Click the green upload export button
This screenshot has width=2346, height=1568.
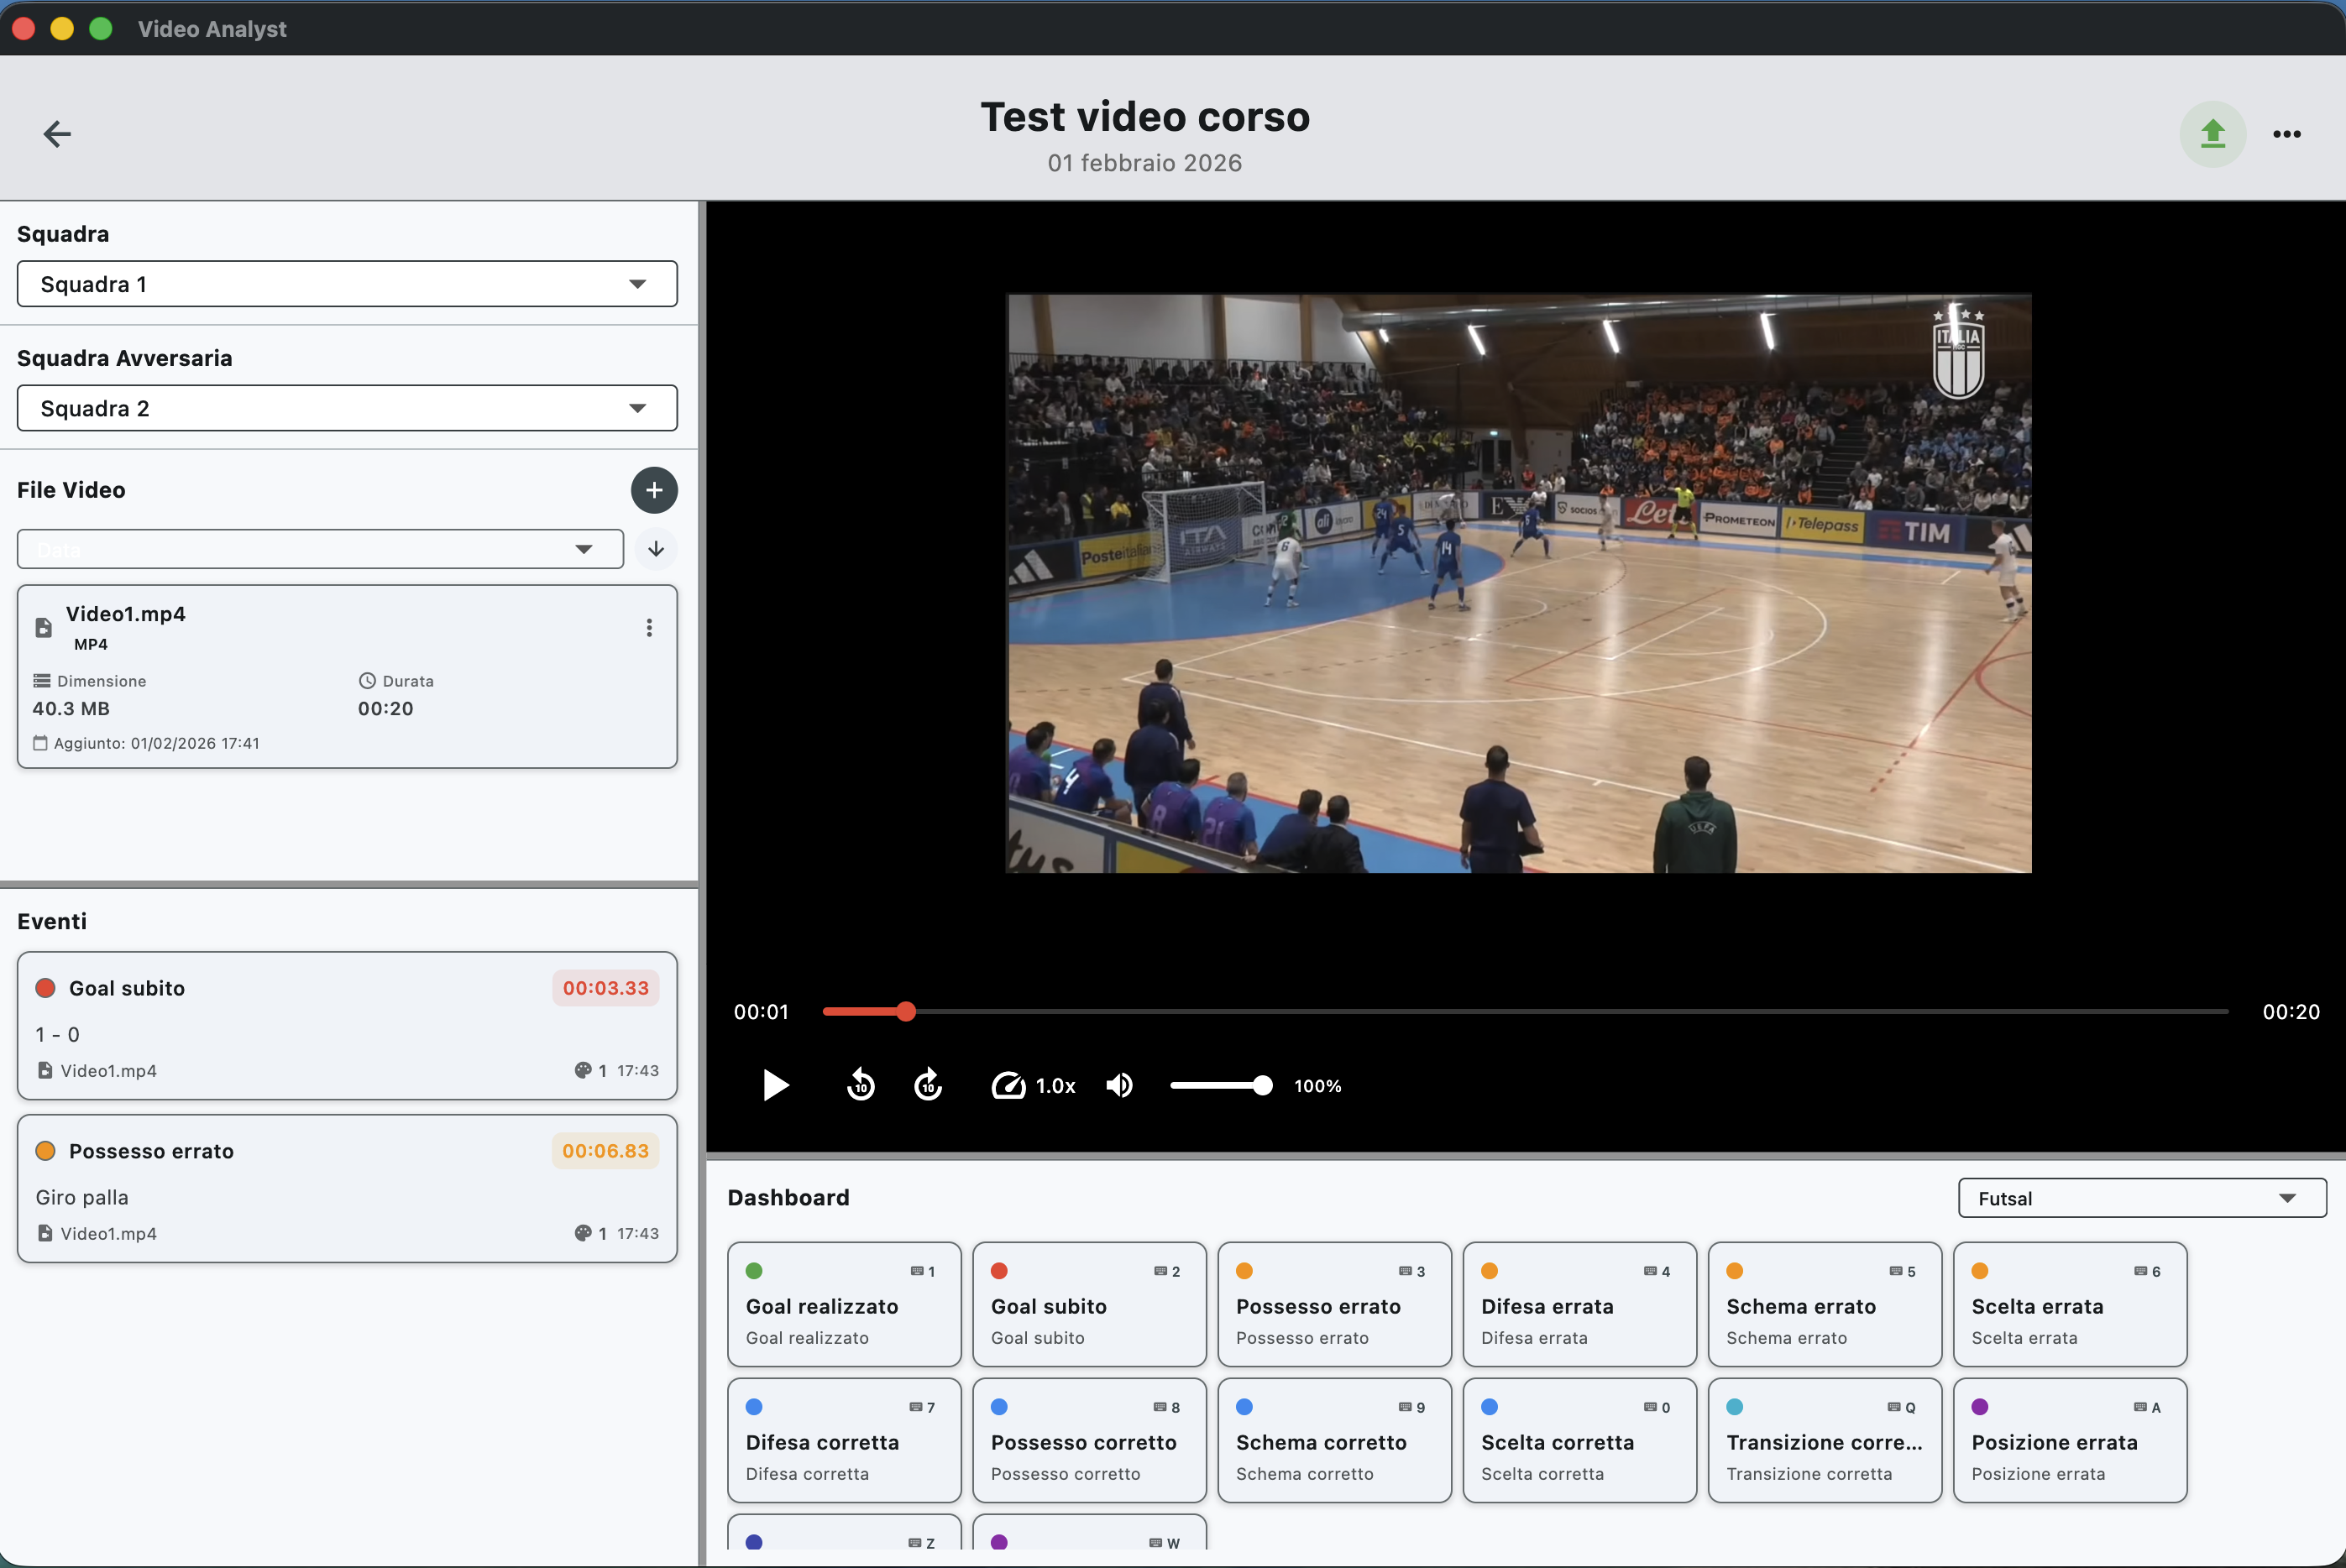2212,134
